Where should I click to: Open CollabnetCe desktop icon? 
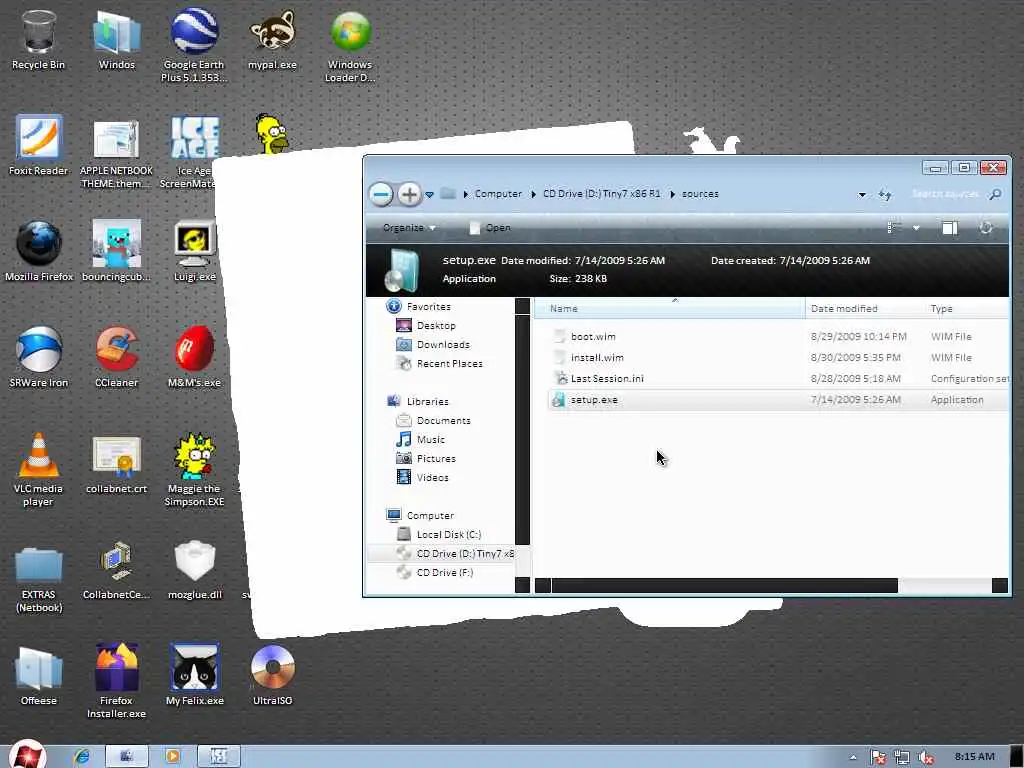click(116, 569)
